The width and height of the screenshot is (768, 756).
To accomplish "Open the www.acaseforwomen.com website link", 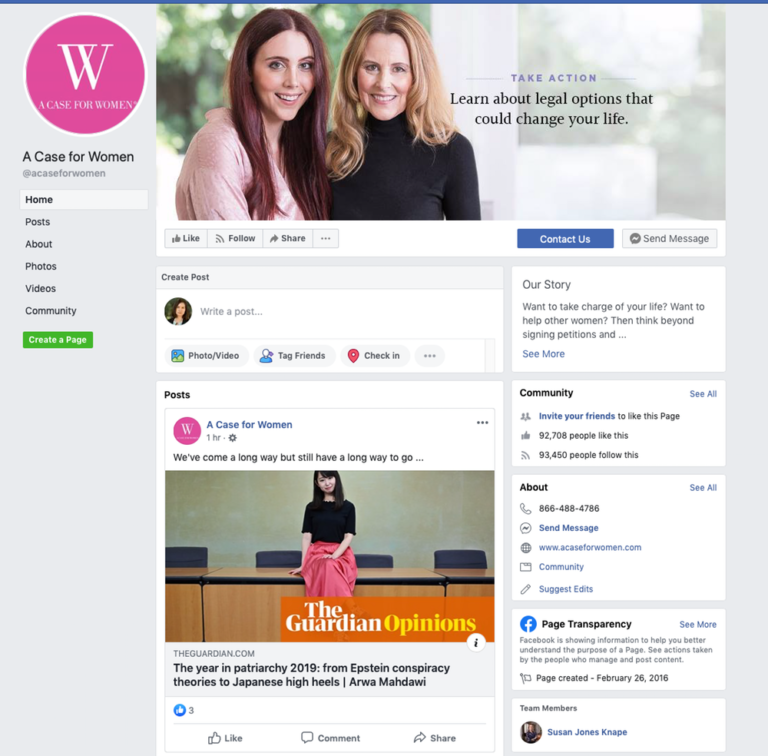I will pyautogui.click(x=590, y=547).
